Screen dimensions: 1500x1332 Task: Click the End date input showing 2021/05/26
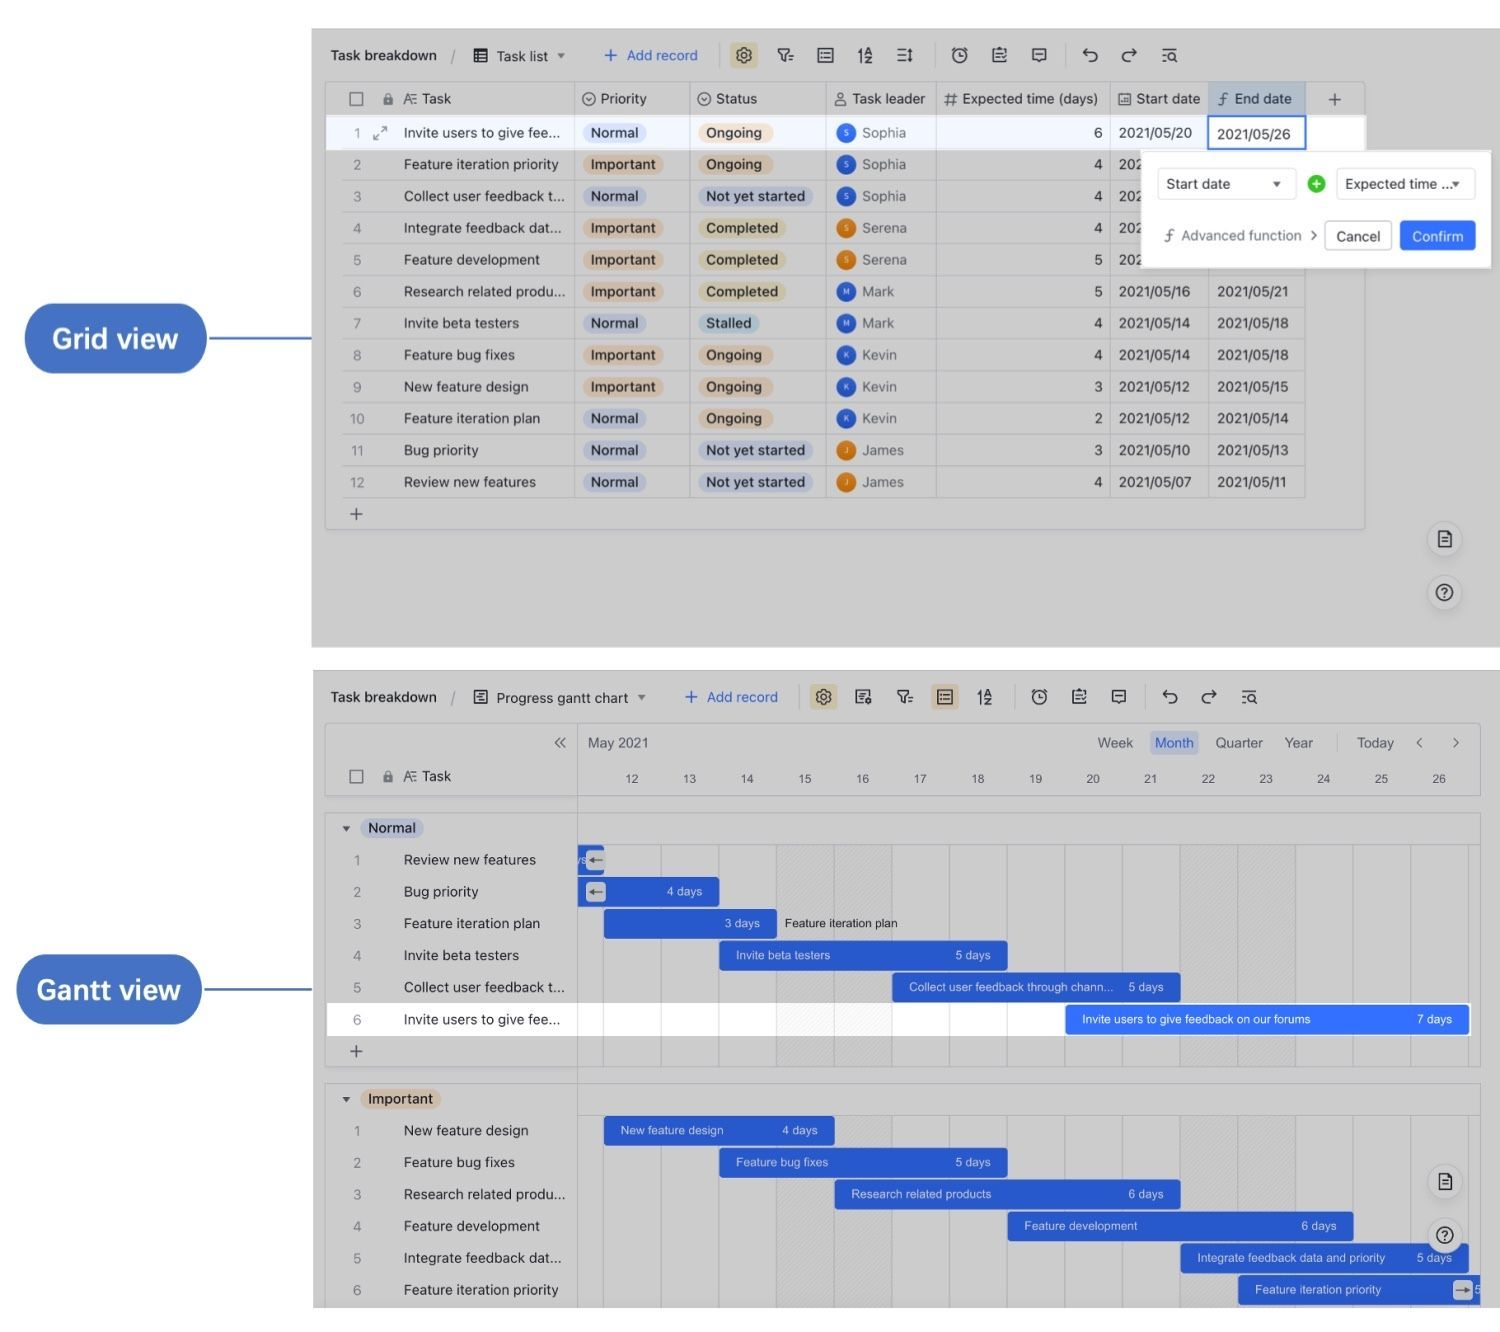1256,132
